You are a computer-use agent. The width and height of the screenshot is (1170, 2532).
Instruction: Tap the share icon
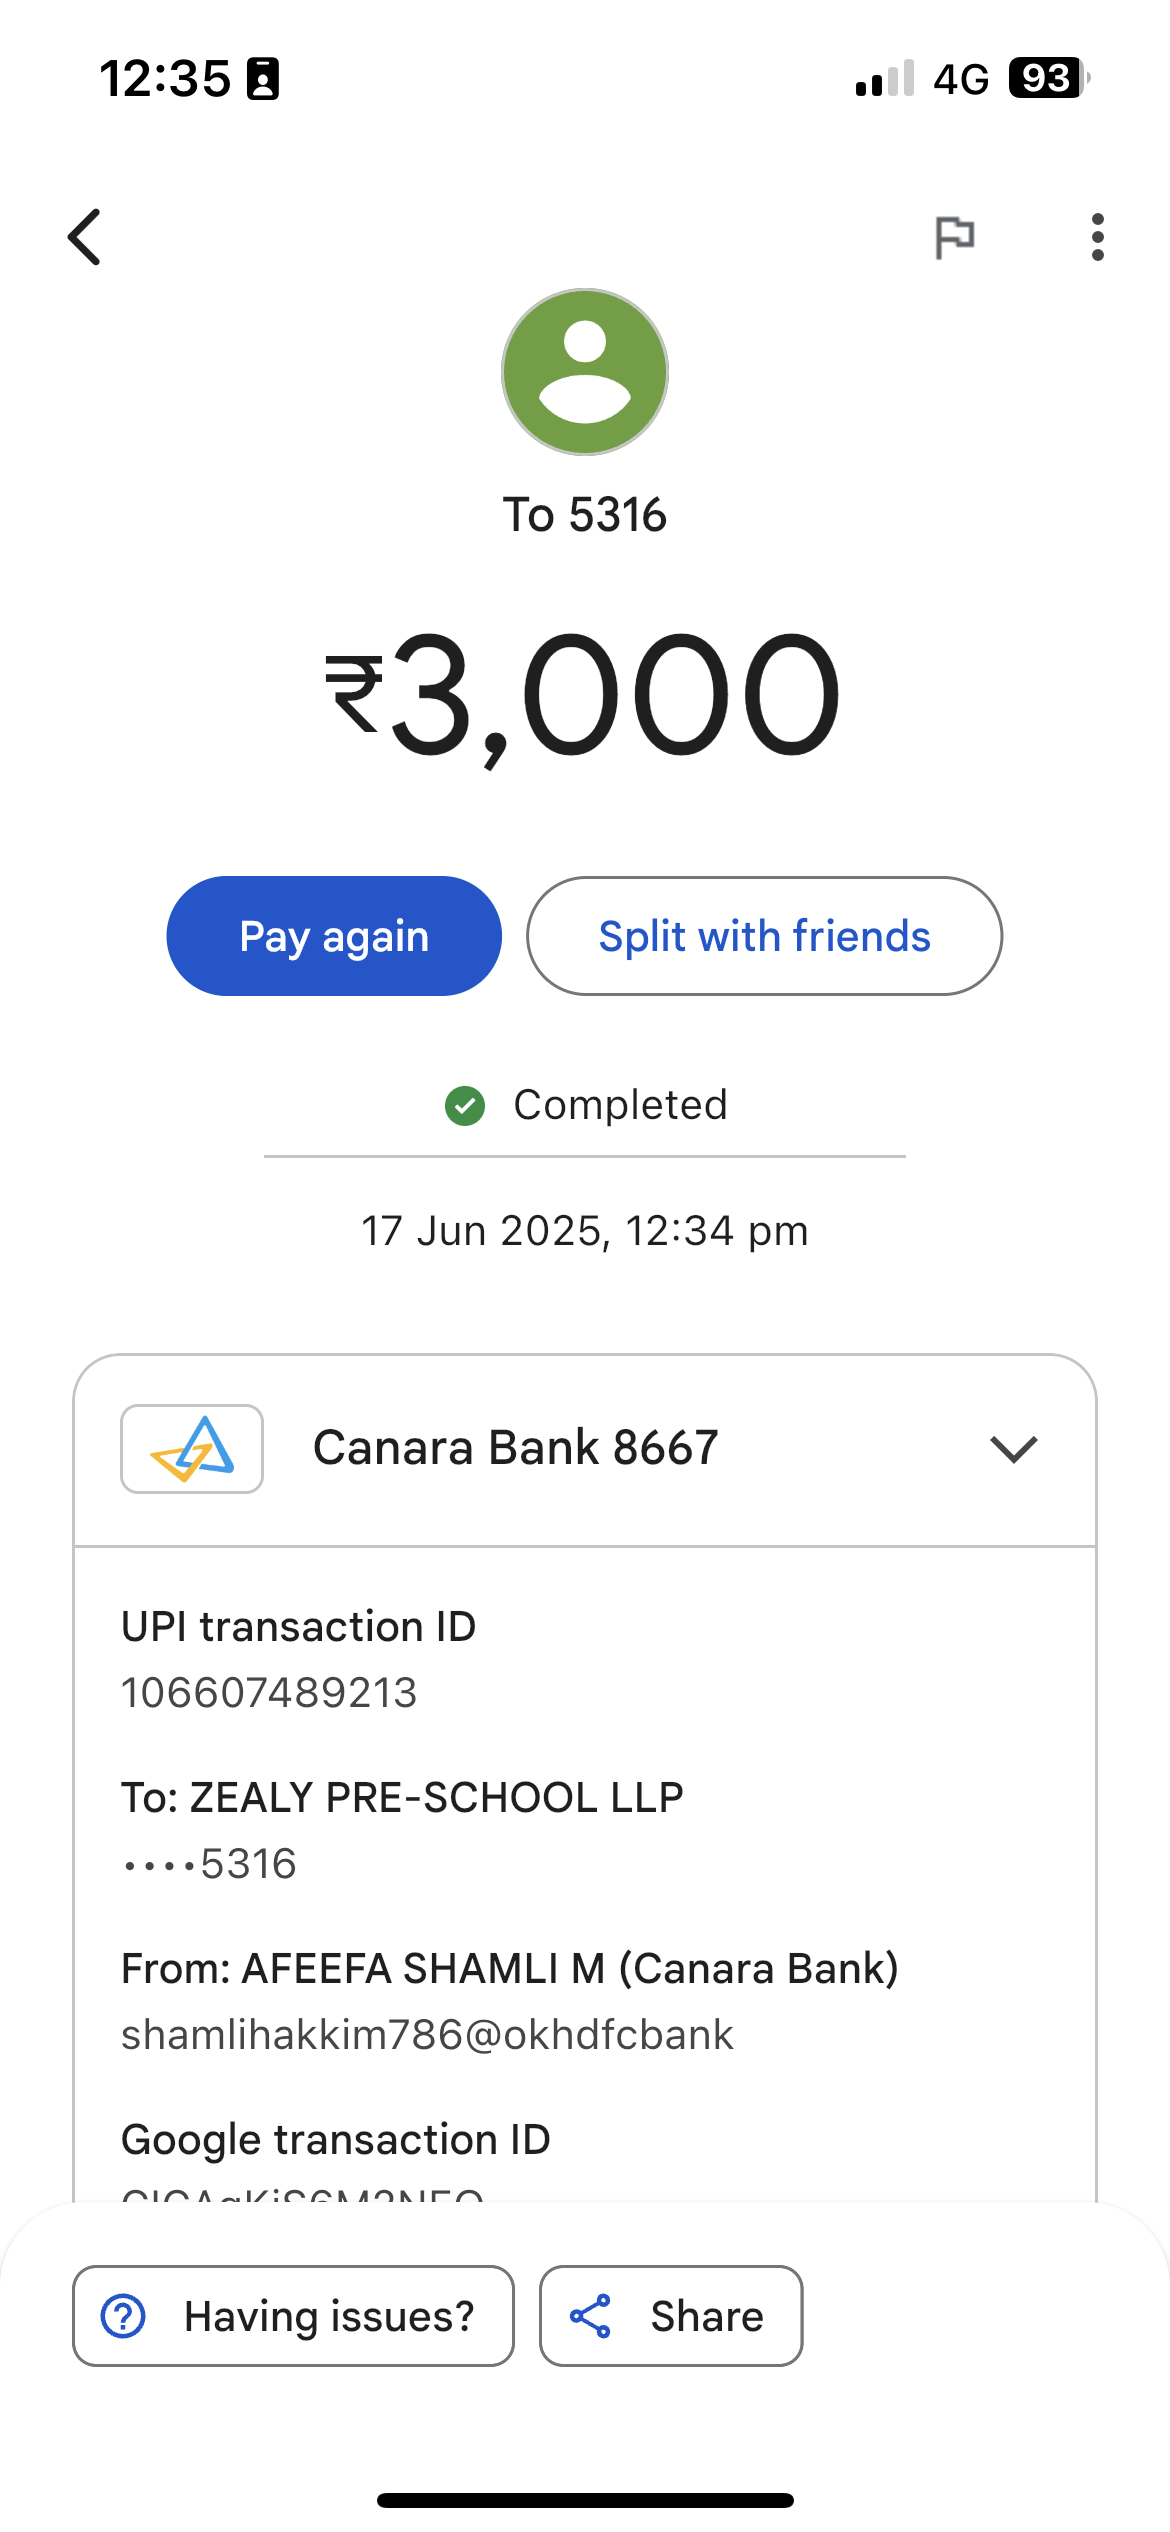[x=591, y=2316]
